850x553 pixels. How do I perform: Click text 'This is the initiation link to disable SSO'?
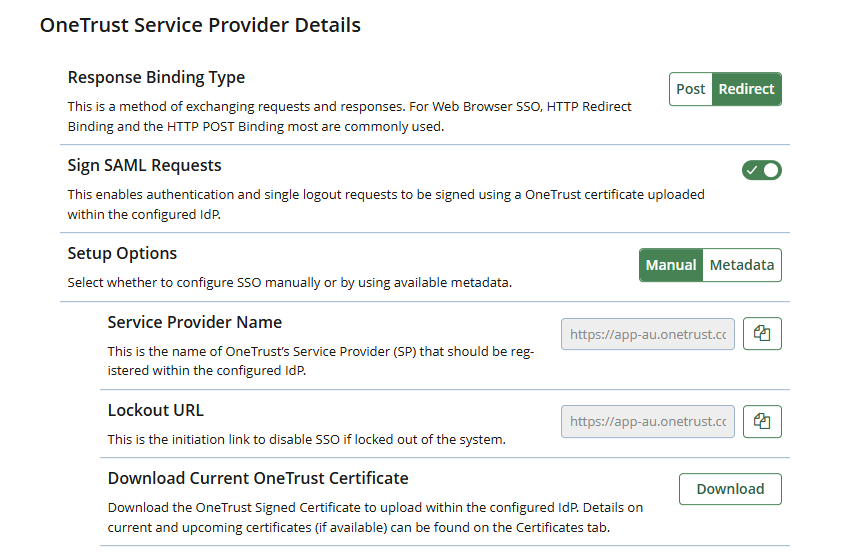pos(223,439)
